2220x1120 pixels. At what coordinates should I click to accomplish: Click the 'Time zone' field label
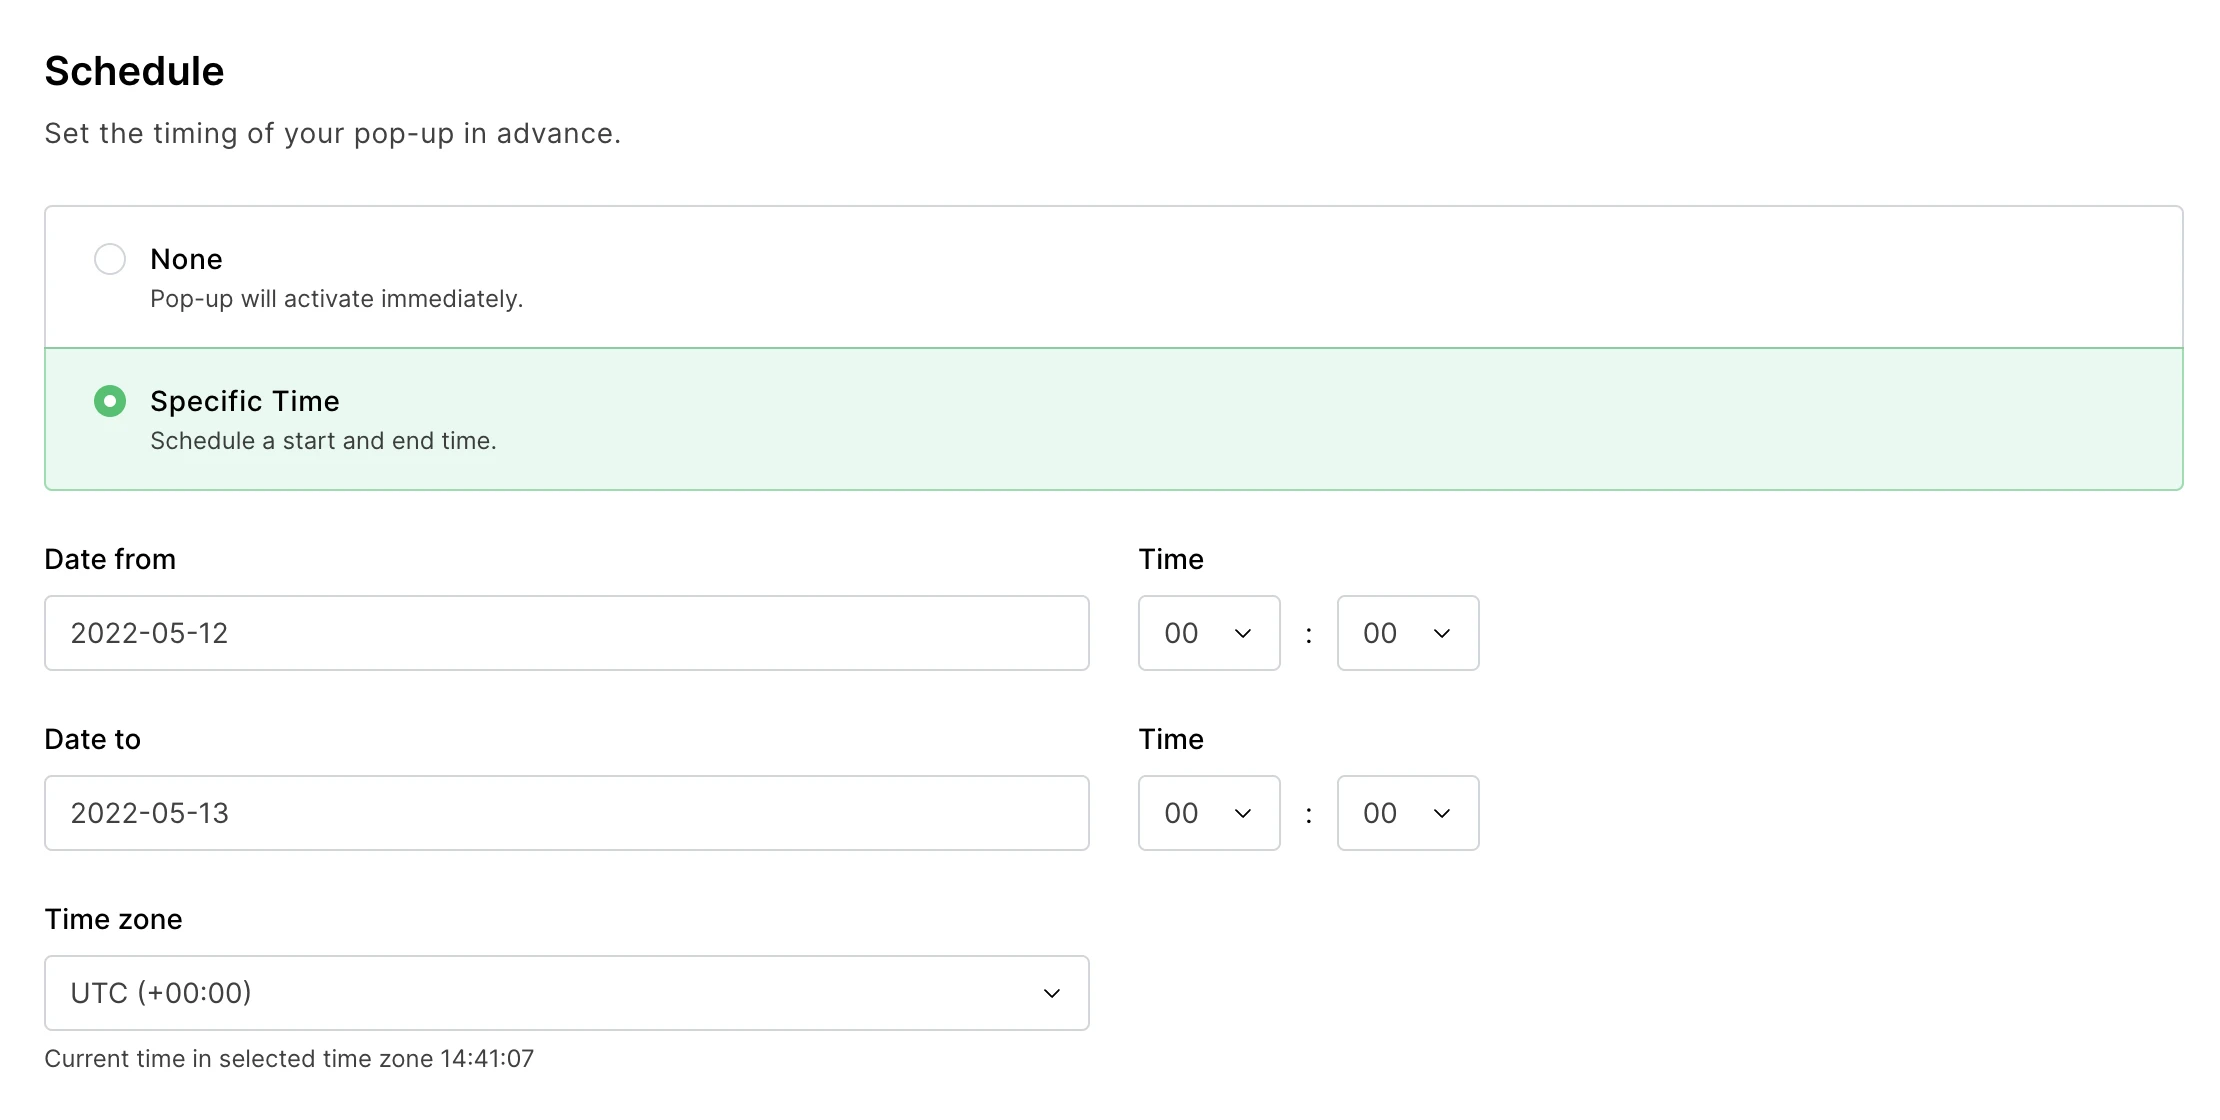[113, 919]
